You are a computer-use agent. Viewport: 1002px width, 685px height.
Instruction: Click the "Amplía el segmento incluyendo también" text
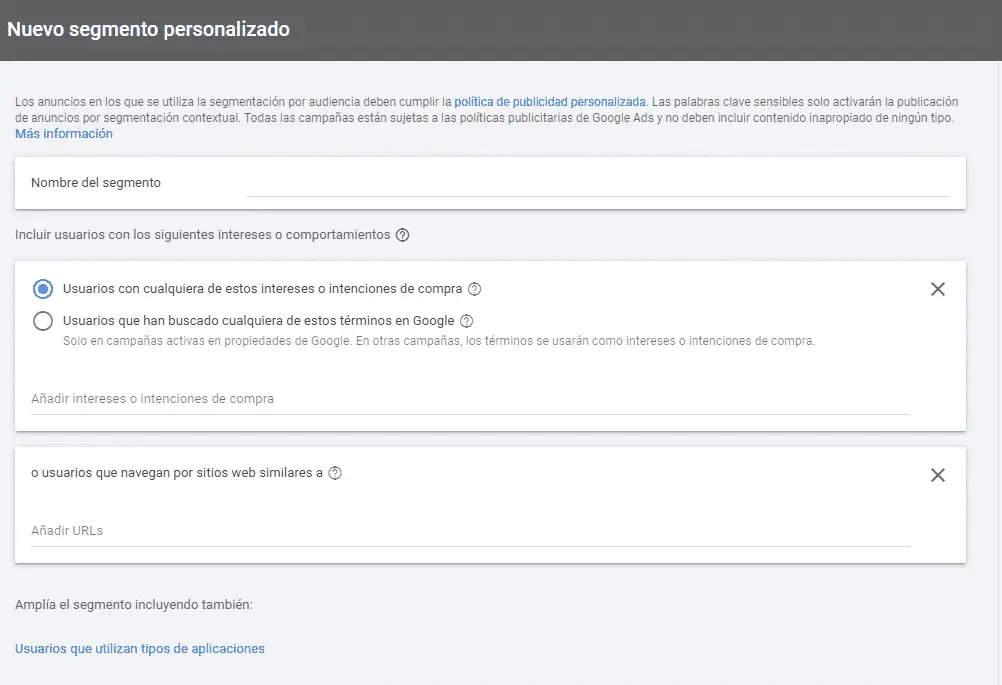tap(134, 605)
